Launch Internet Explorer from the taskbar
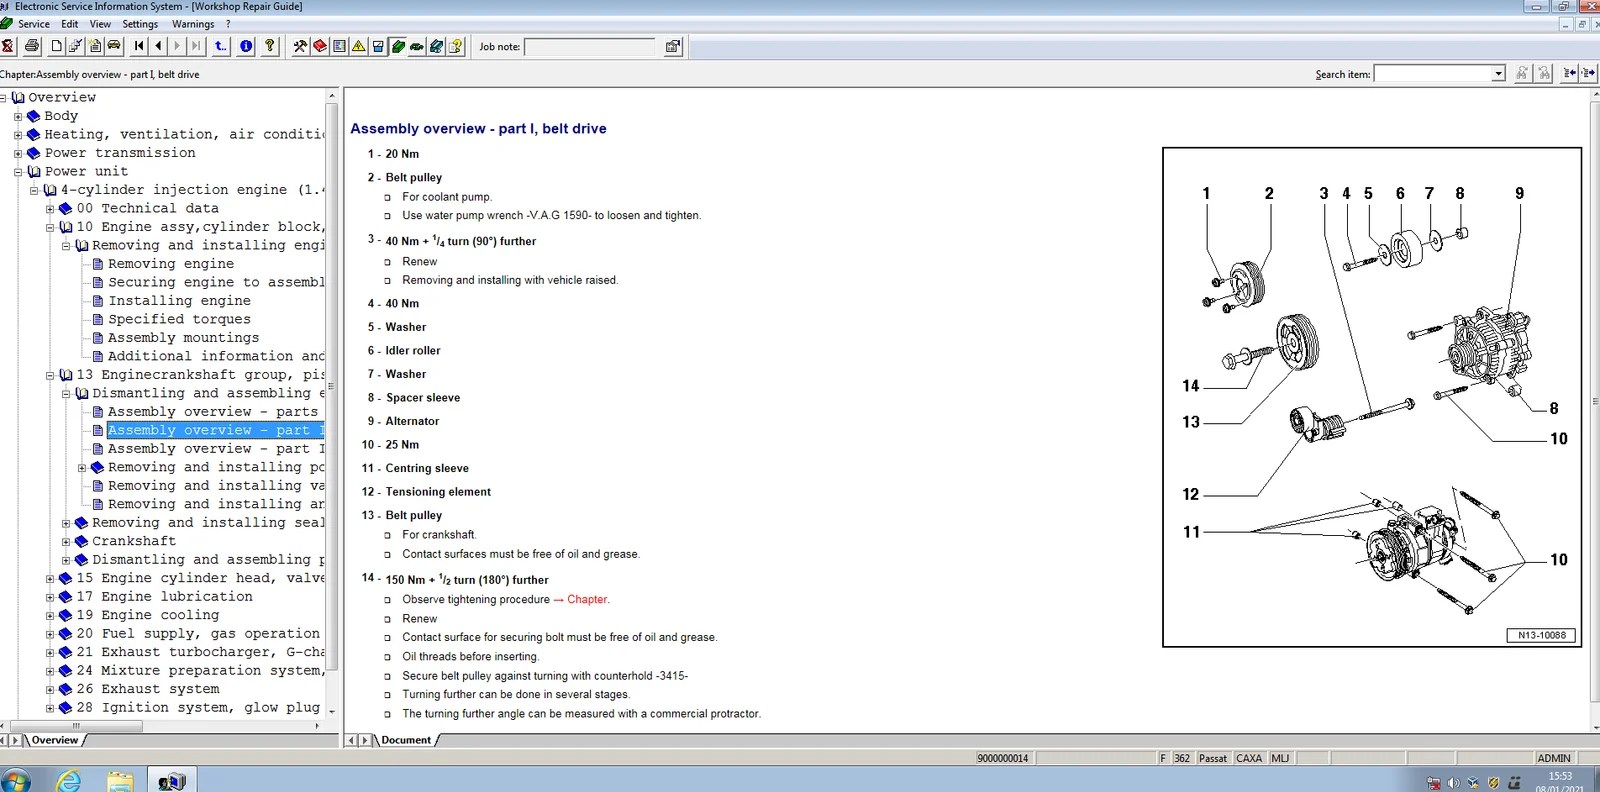The height and width of the screenshot is (792, 1600). (x=69, y=781)
